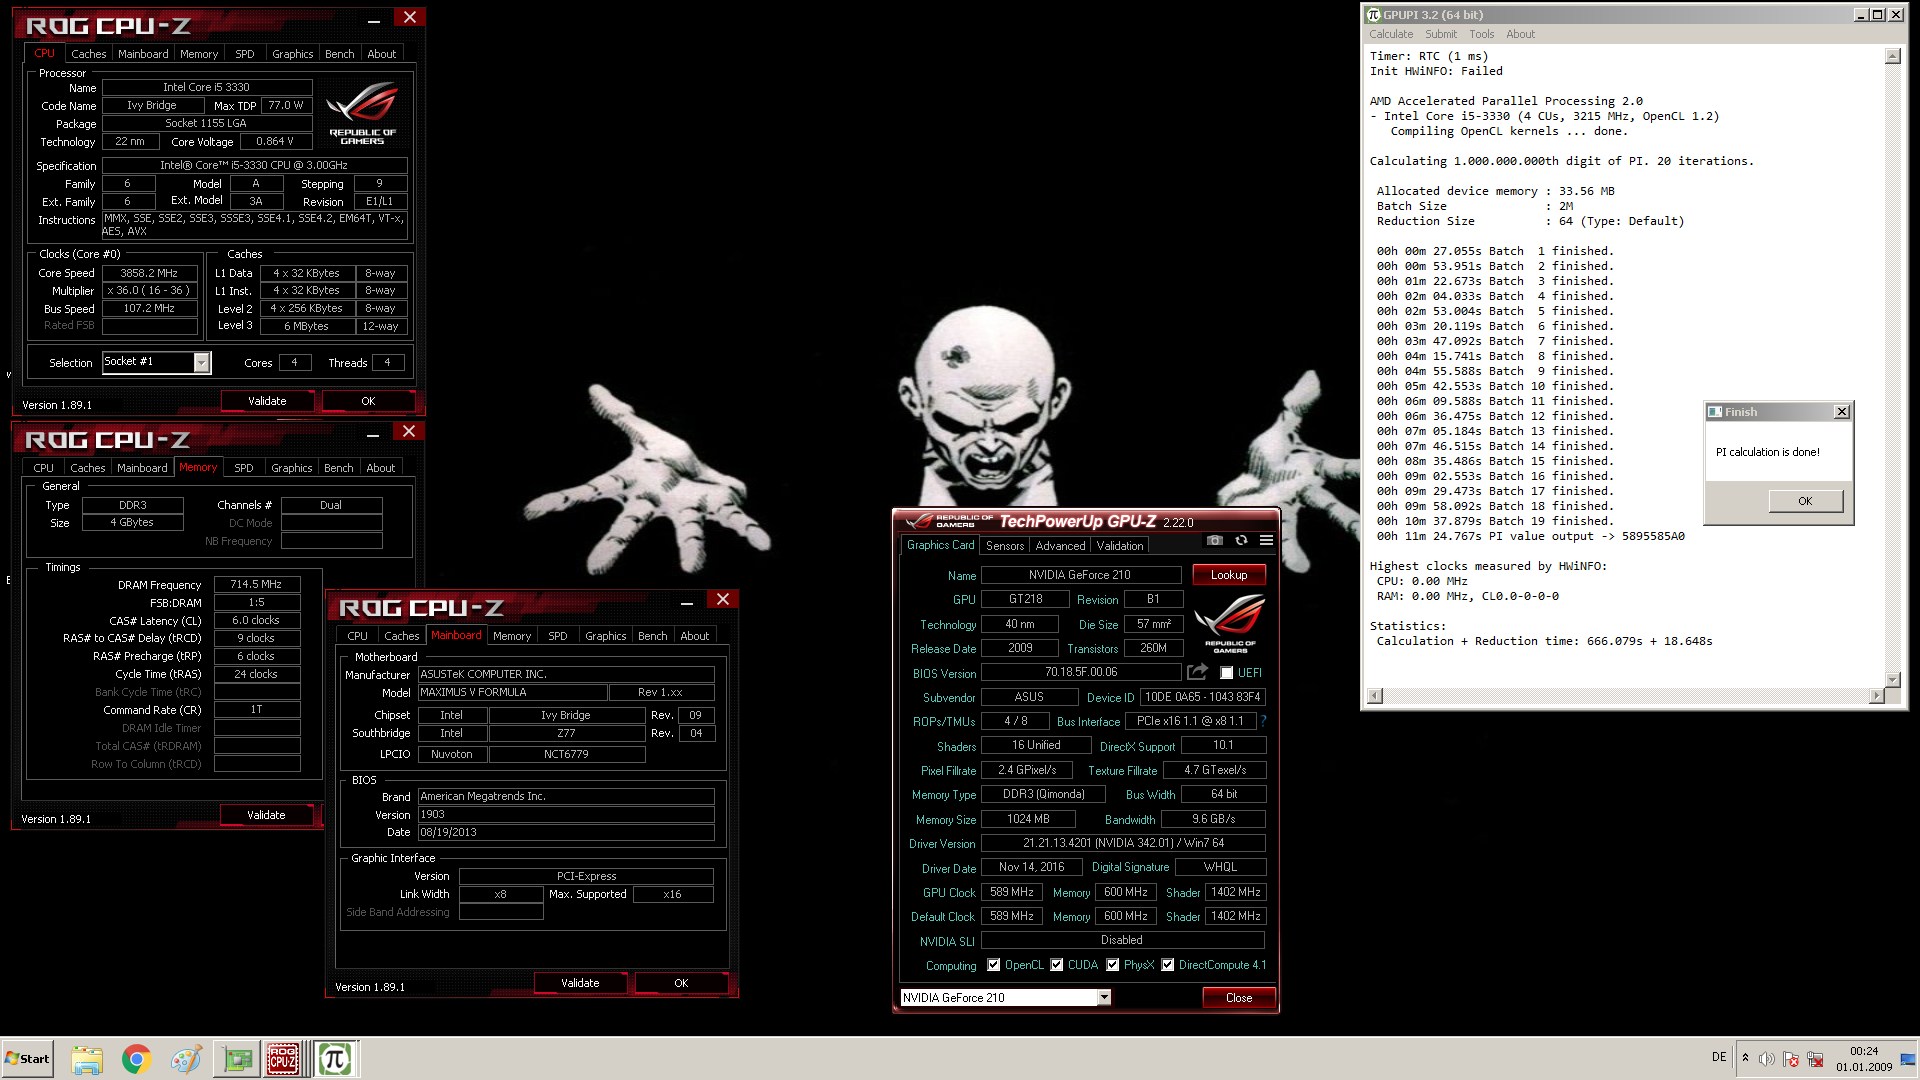Open Action Center flag icon in tray

1791,1059
